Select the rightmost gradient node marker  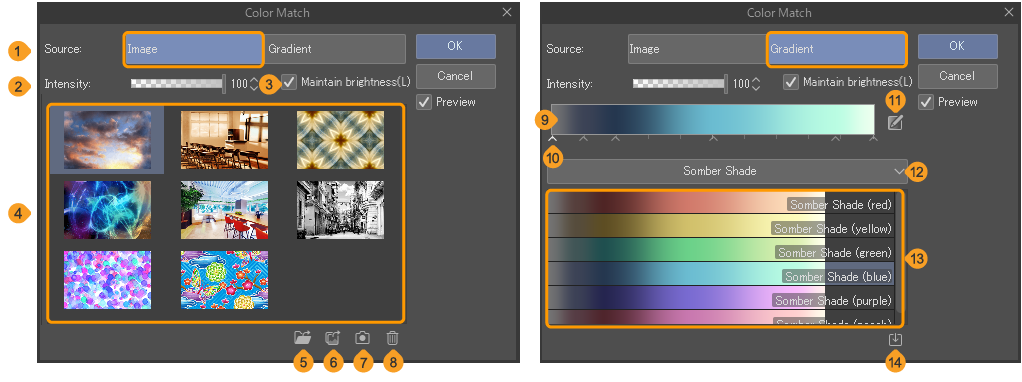click(873, 138)
